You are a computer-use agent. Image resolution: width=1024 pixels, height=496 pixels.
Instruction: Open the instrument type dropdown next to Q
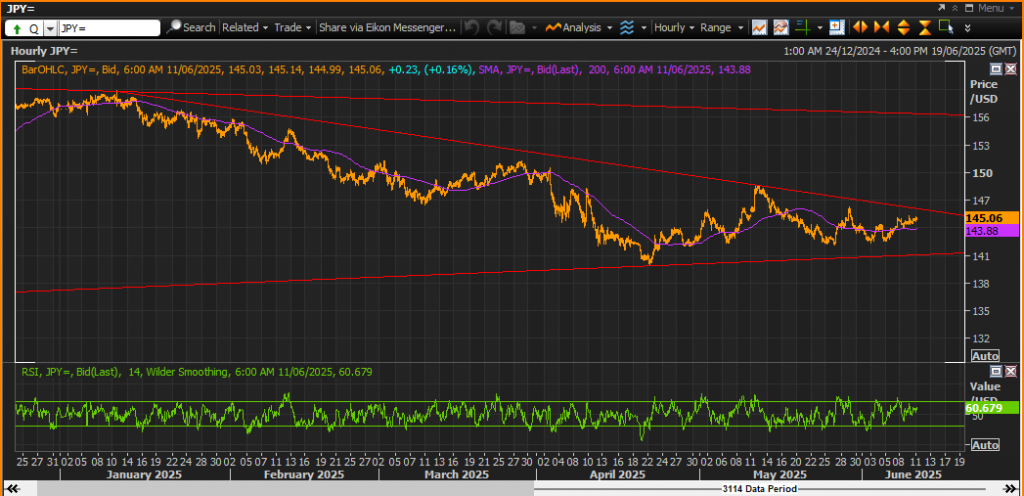click(50, 29)
